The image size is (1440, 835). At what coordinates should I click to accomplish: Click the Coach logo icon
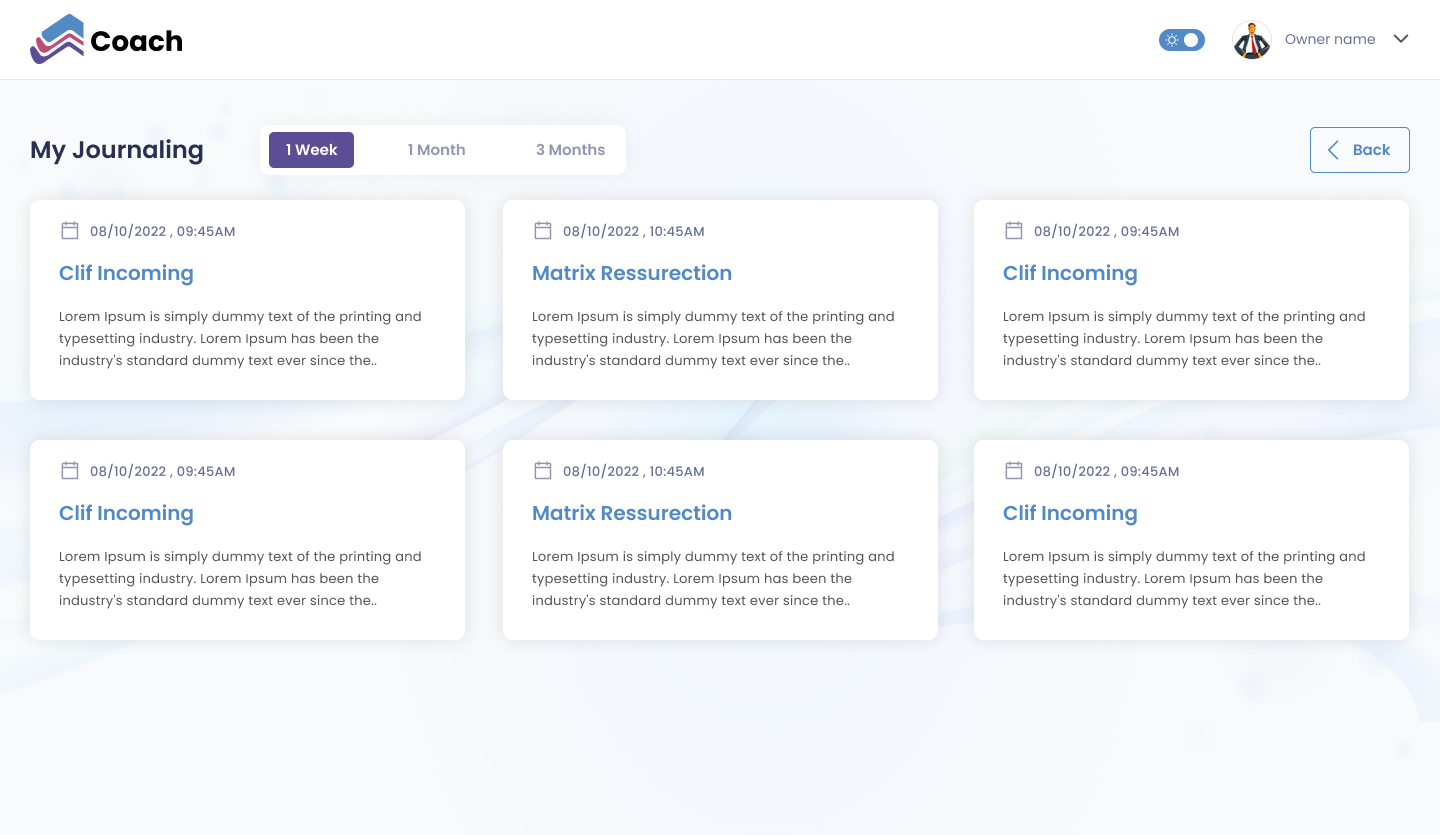point(57,40)
